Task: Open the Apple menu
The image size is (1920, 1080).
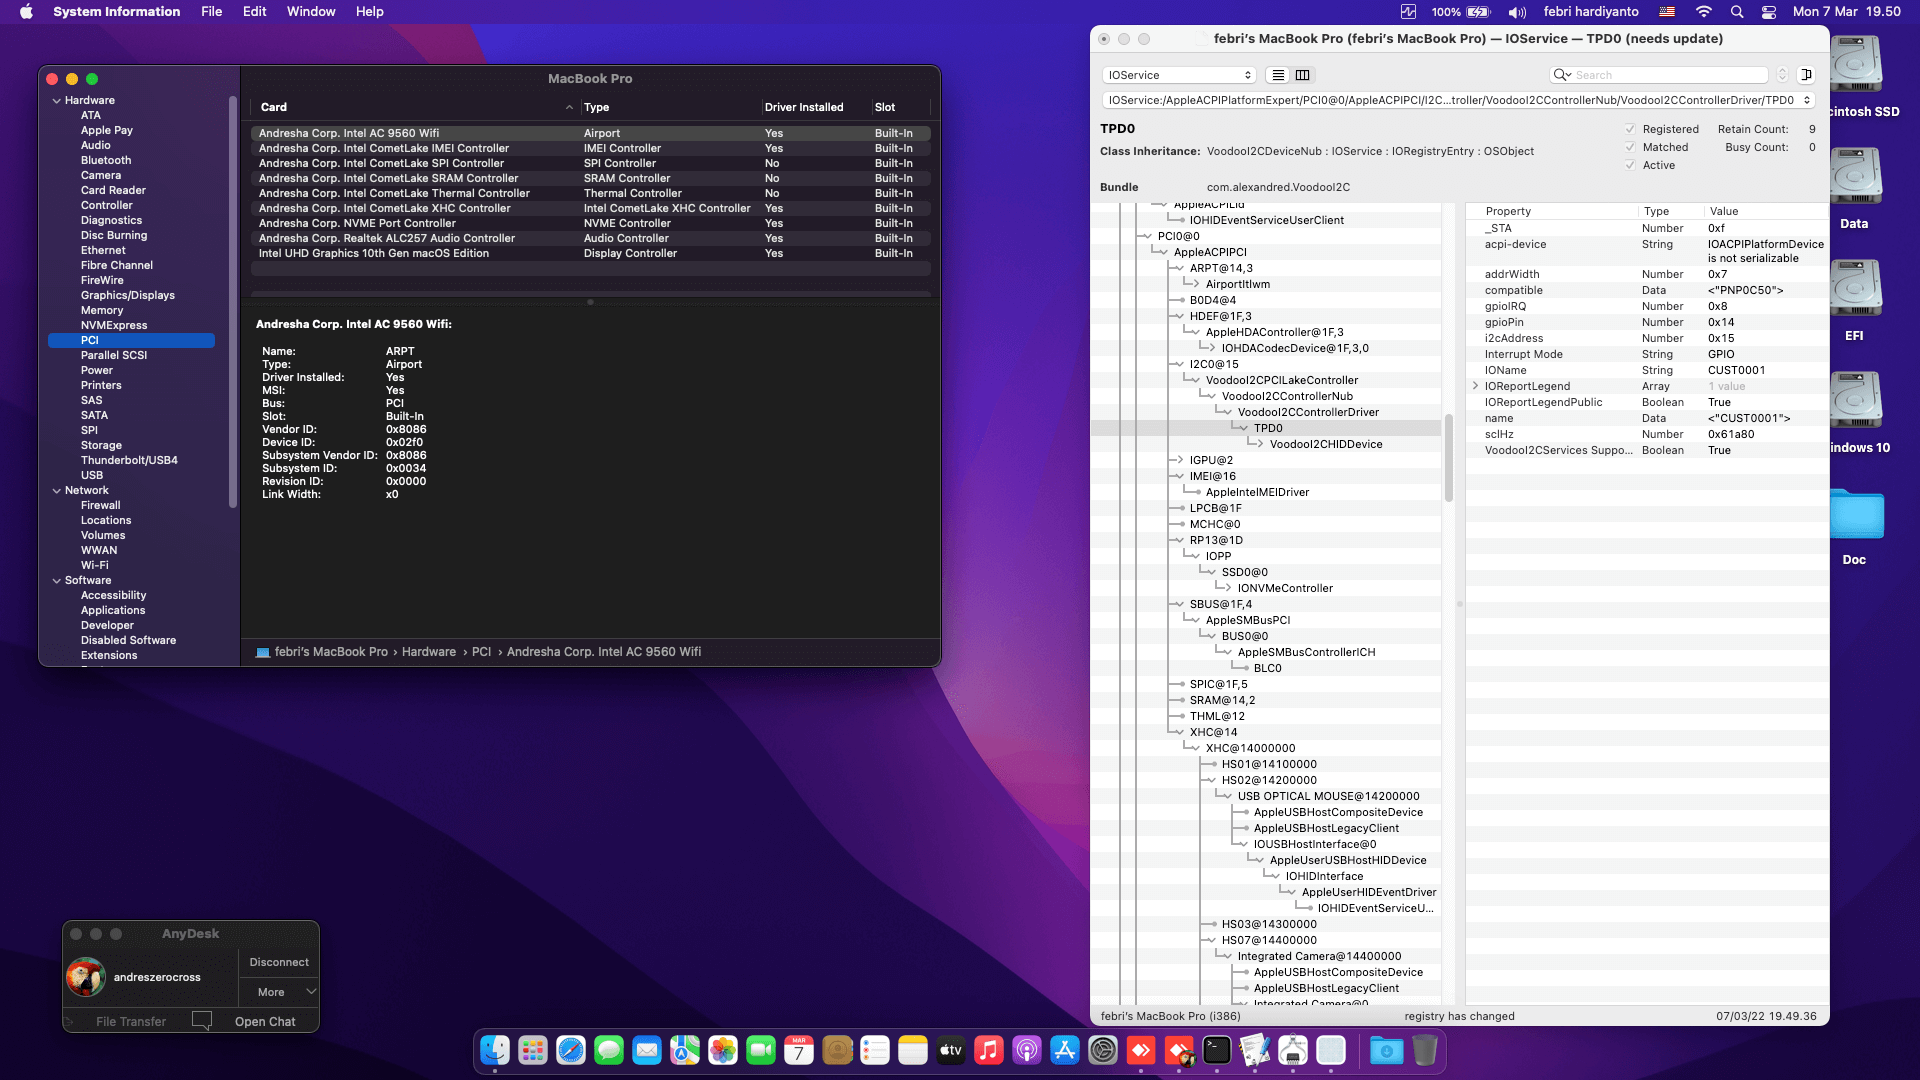Action: 27,12
